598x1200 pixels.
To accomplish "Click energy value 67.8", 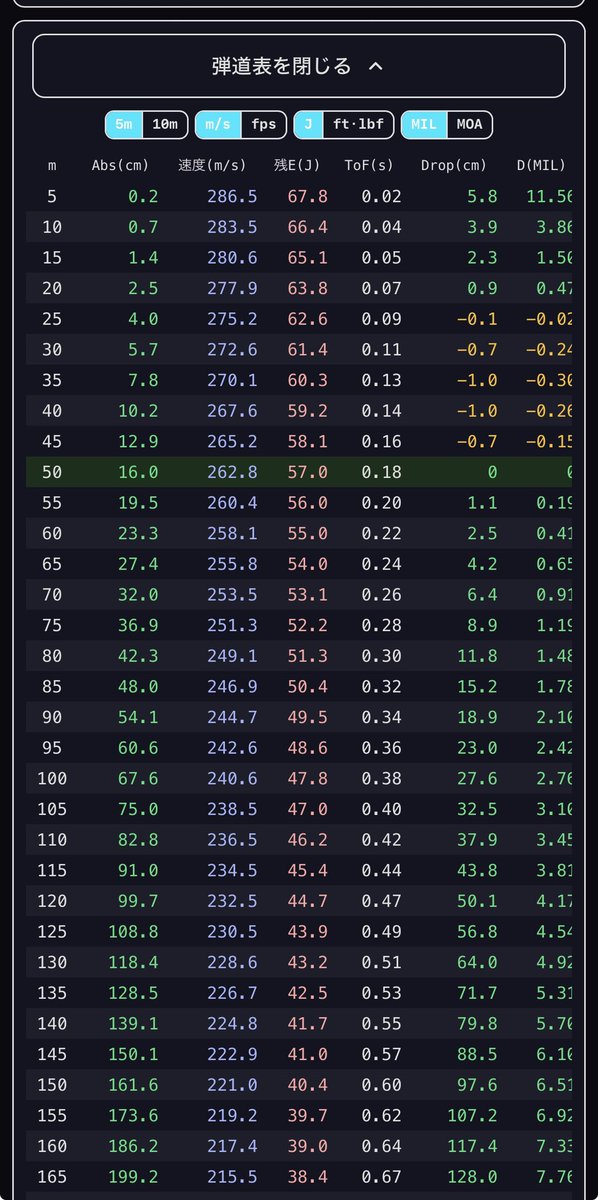I will tap(307, 197).
